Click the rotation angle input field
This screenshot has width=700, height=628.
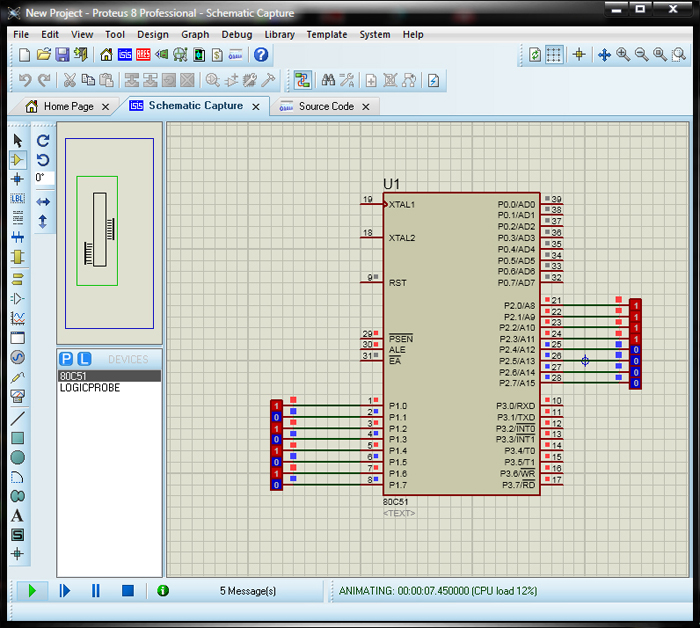[45, 178]
